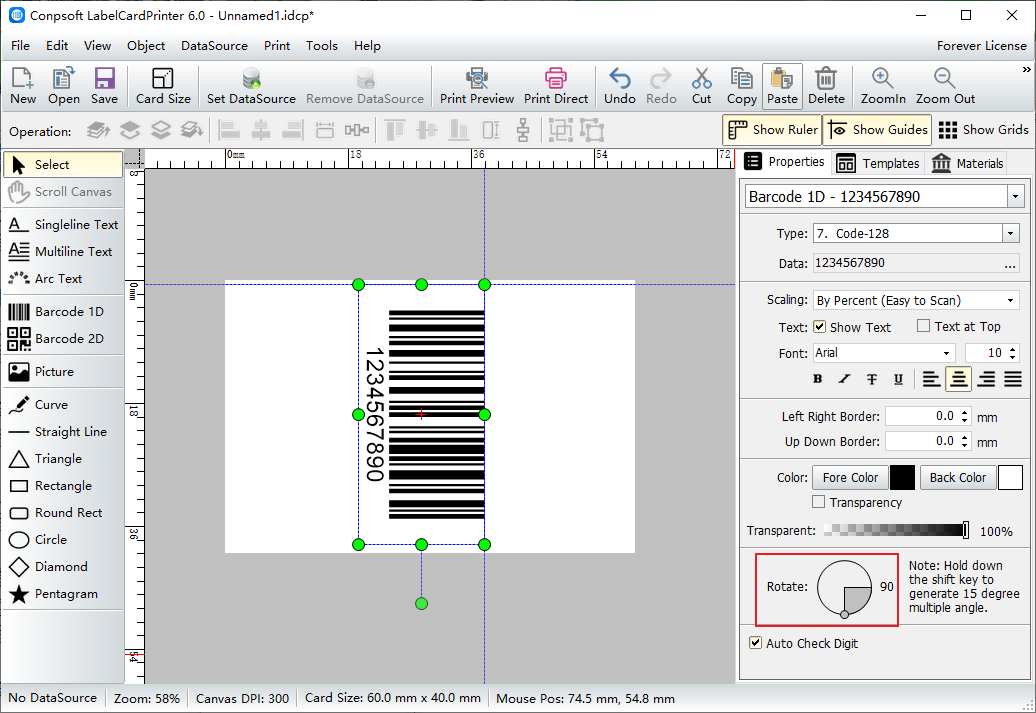This screenshot has width=1036, height=713.
Task: Create a new label with New
Action: pyautogui.click(x=23, y=86)
